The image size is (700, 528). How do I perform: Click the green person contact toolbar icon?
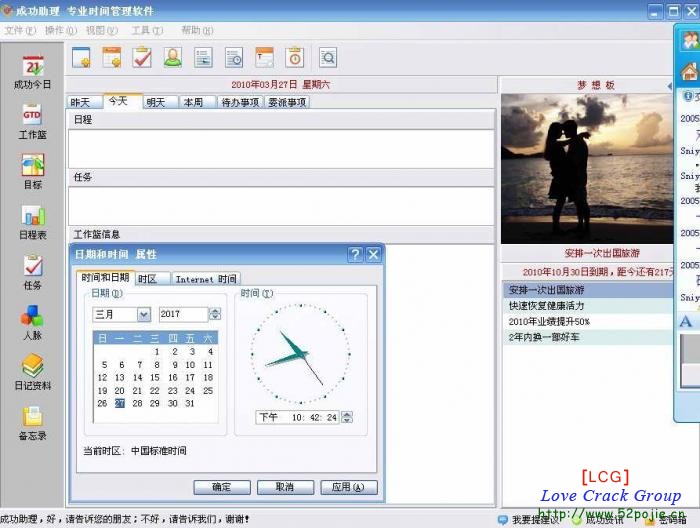173,58
